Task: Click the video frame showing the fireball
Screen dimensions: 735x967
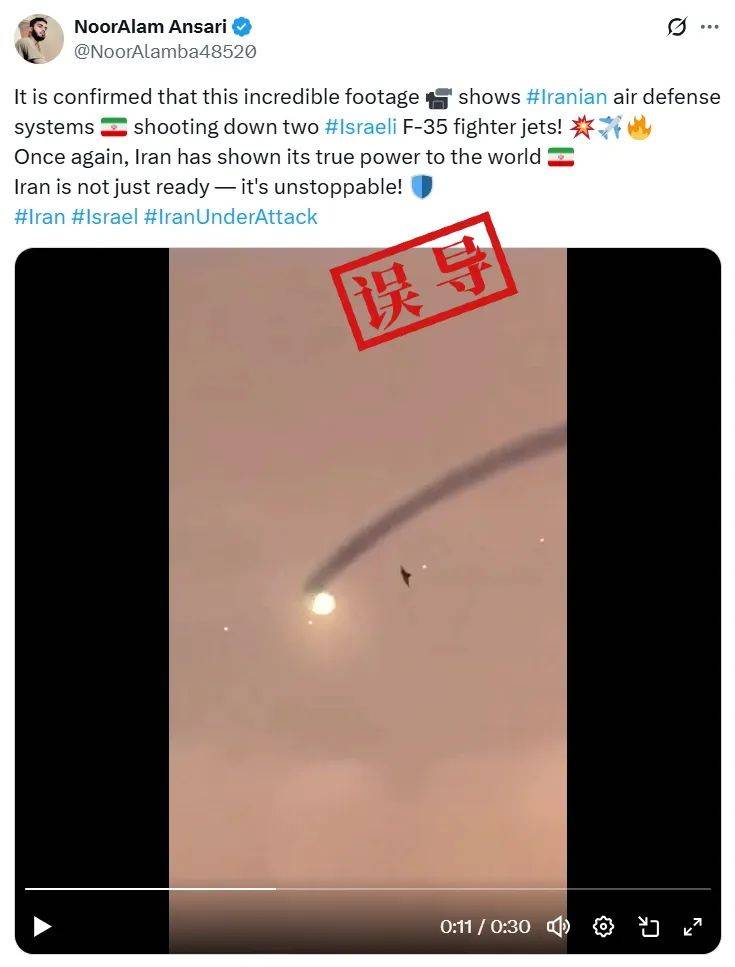Action: [x=368, y=601]
